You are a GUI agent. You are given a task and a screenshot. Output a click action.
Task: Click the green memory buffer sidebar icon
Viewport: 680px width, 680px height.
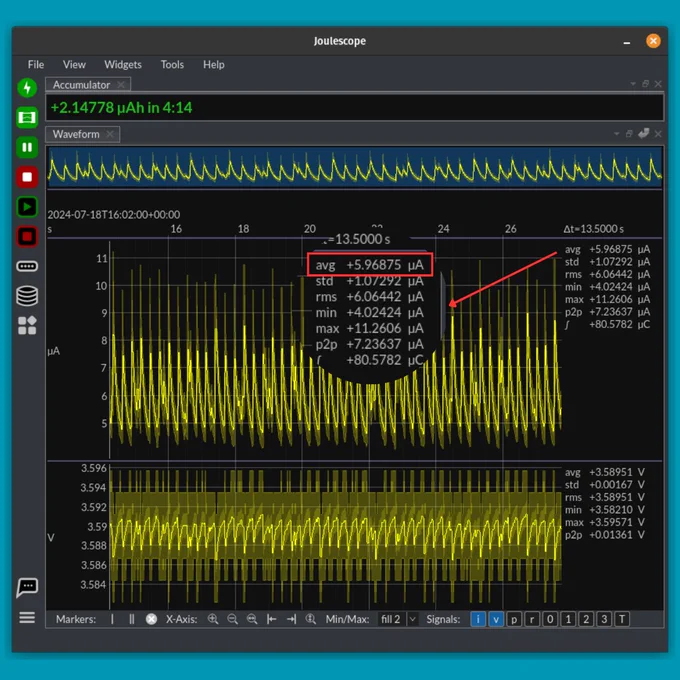click(27, 118)
